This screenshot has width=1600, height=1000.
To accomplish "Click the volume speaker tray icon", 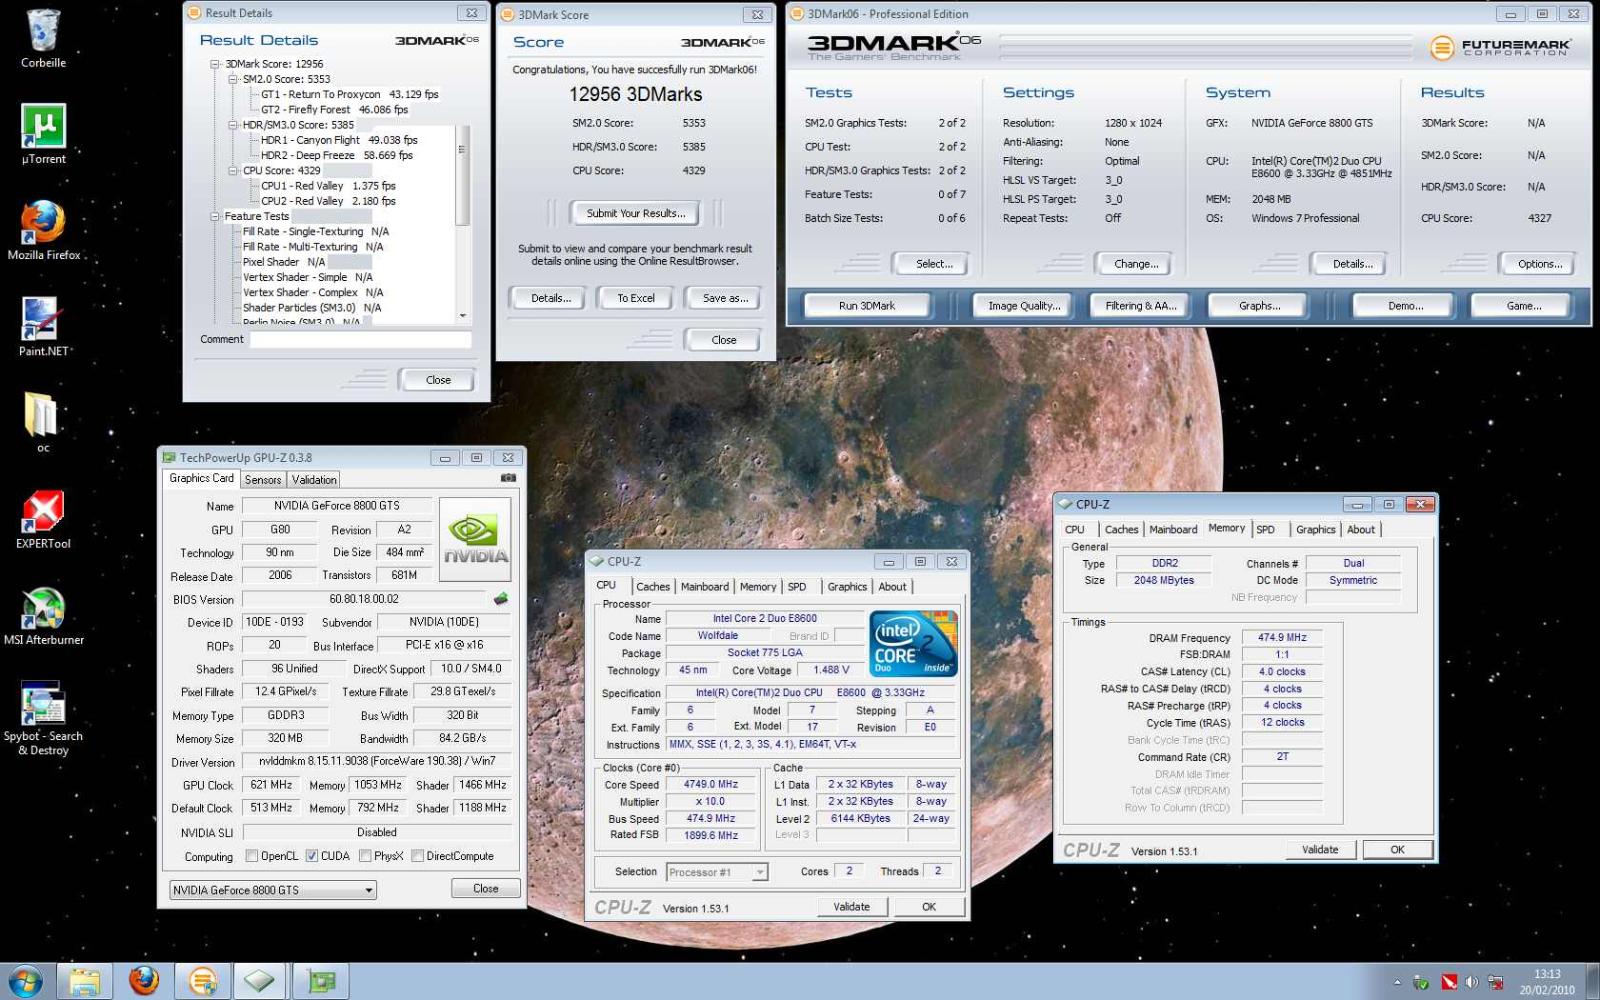I will [1471, 983].
